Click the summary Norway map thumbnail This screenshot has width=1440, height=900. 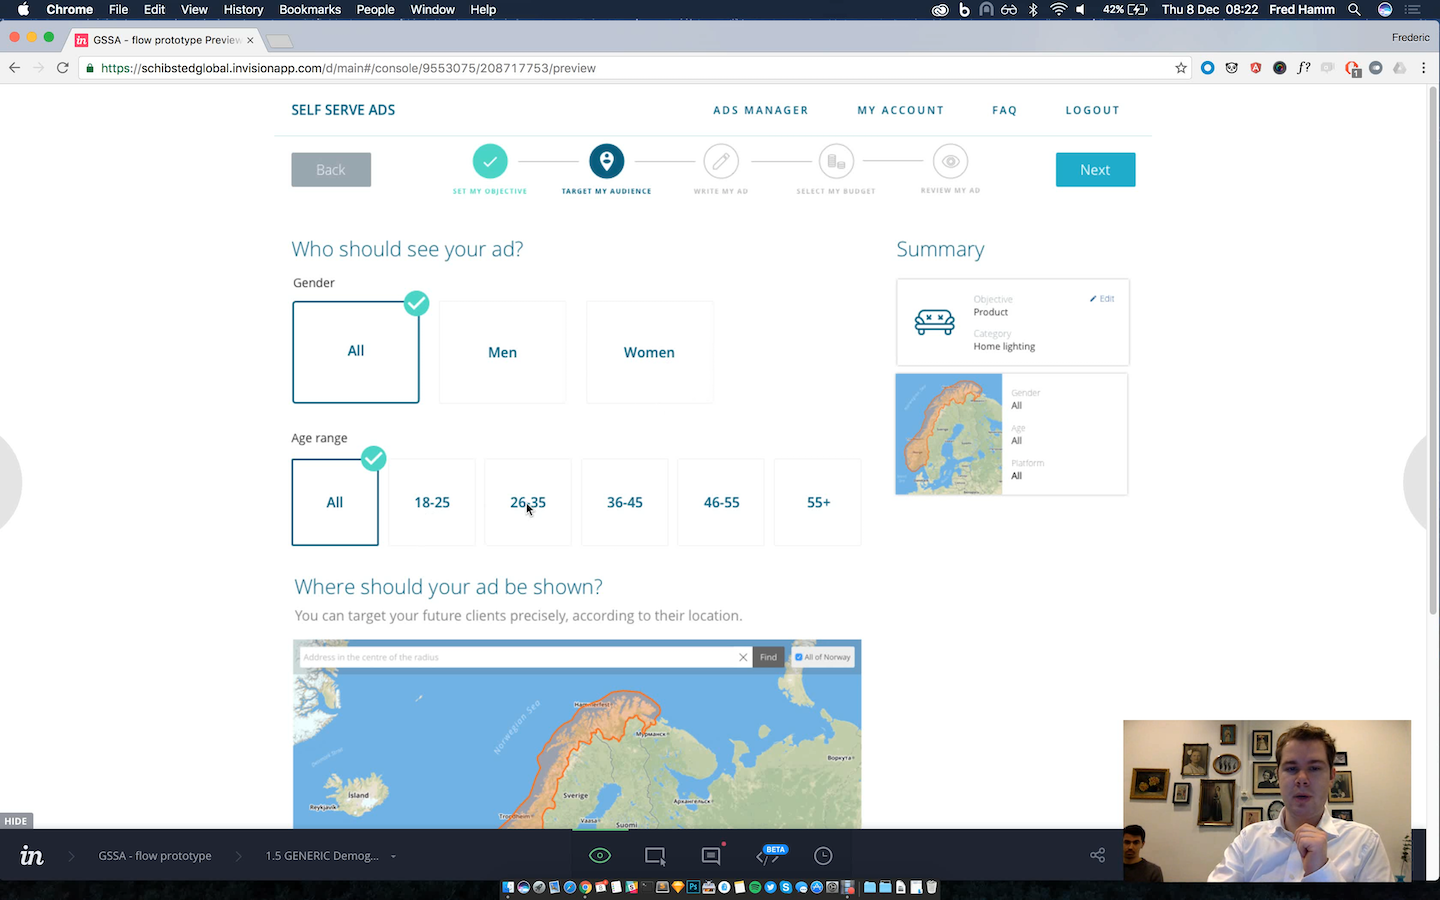949,434
